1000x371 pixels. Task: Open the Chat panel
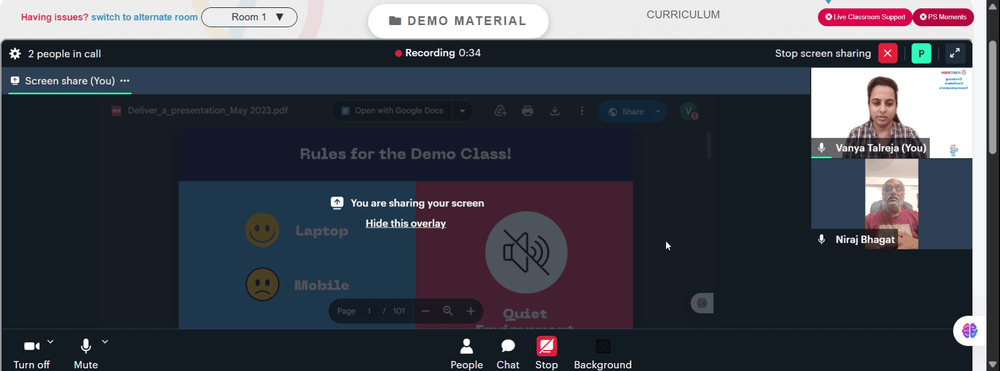[x=508, y=354]
